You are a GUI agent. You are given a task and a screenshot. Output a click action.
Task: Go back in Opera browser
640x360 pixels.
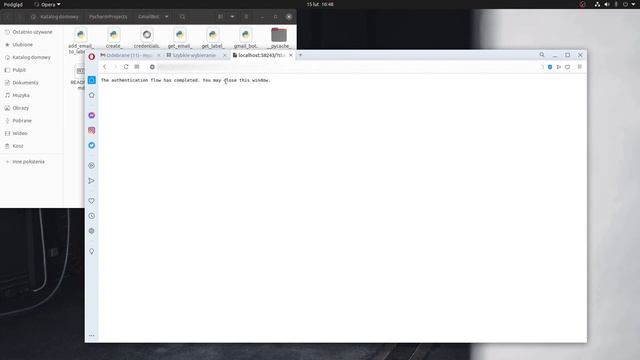coord(104,67)
